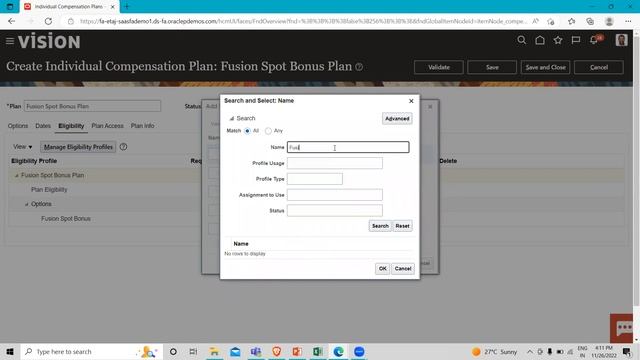Open Zoom app from taskbar
The image size is (640, 360).
(x=359, y=351)
